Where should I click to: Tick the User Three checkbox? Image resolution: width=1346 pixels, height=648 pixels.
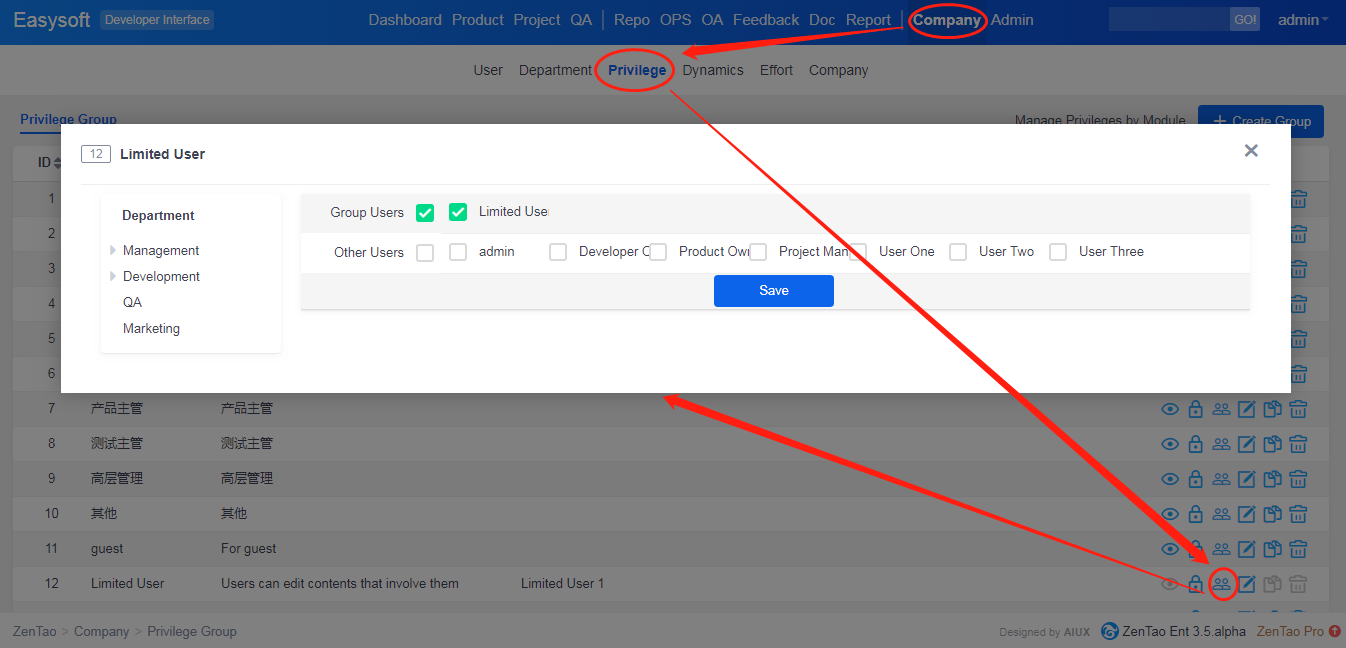point(1058,252)
